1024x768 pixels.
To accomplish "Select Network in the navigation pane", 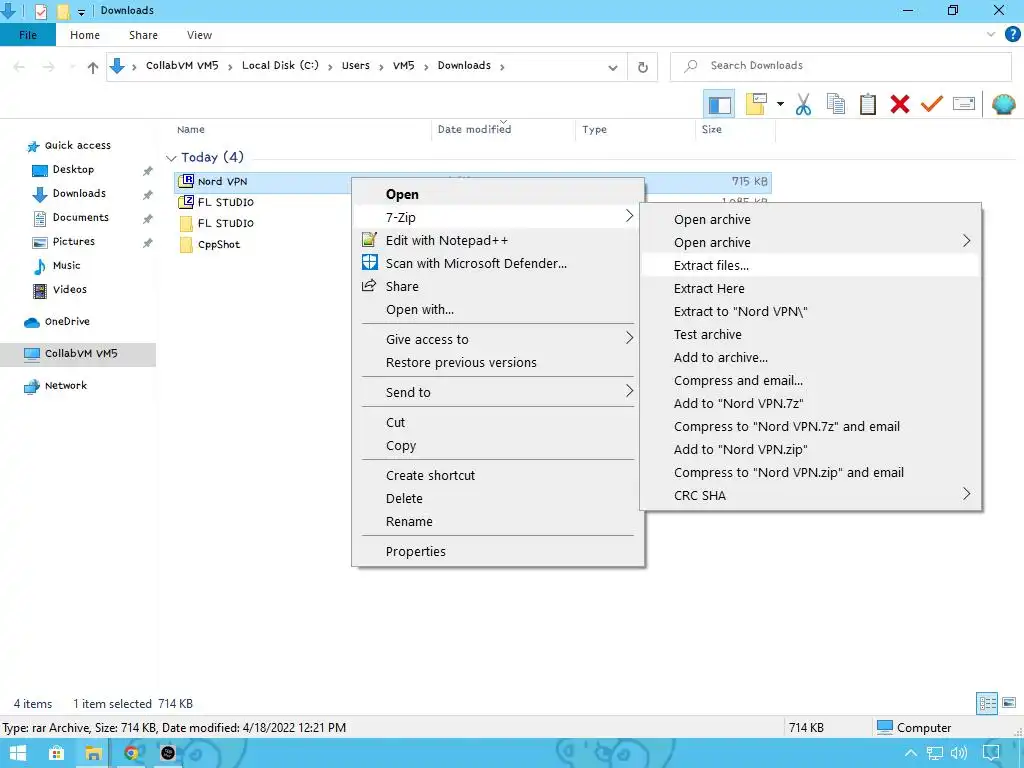I will point(65,385).
